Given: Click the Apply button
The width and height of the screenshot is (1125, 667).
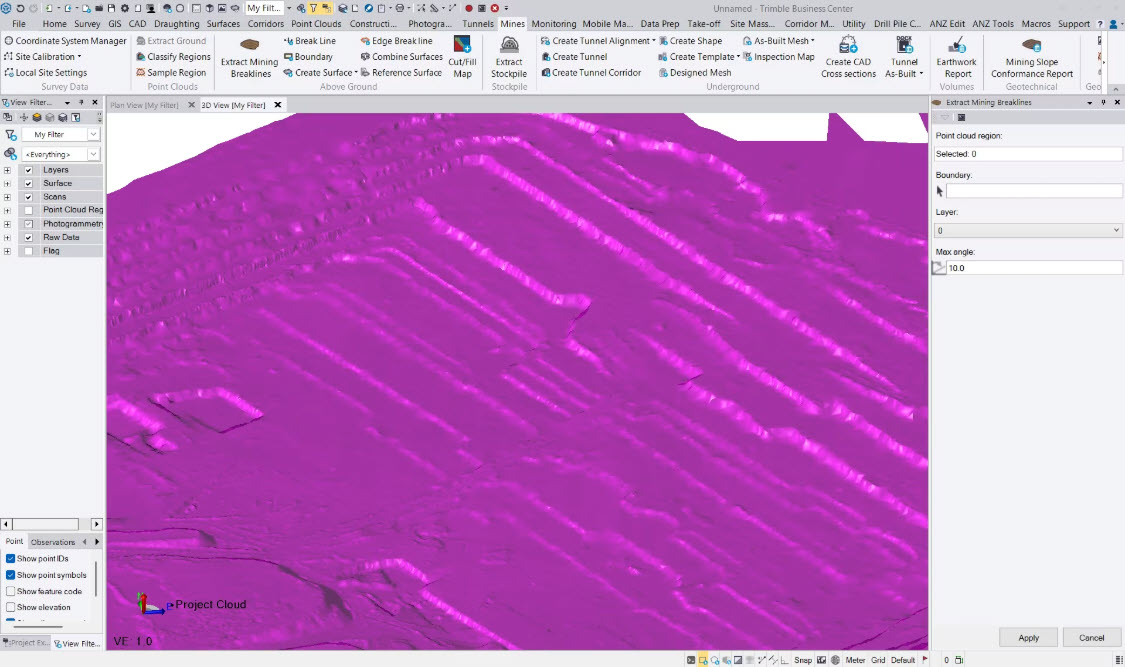Looking at the screenshot, I should click(1028, 638).
